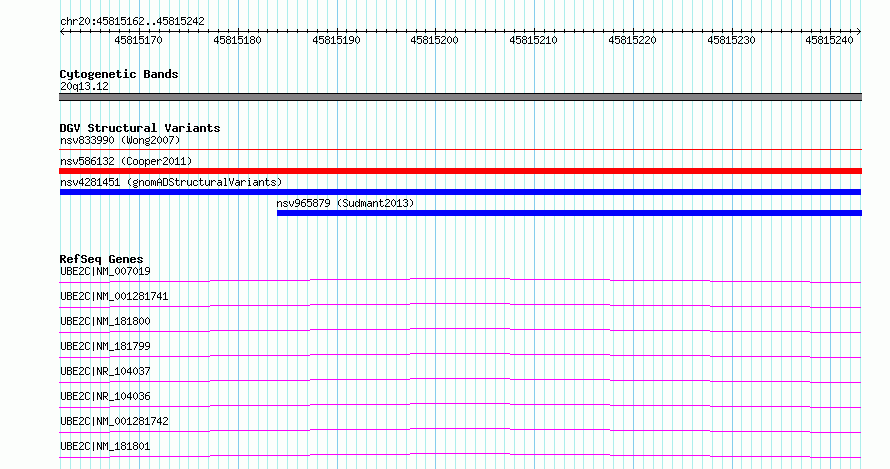Select the RefSeq Genes track title

point(101,259)
